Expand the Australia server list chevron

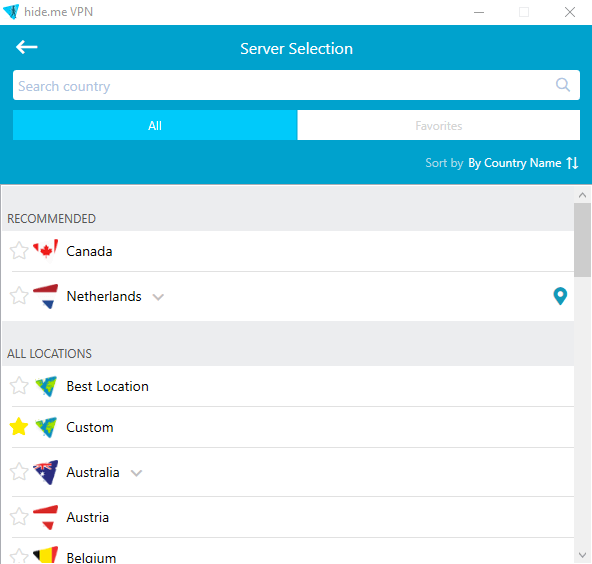[x=136, y=473]
